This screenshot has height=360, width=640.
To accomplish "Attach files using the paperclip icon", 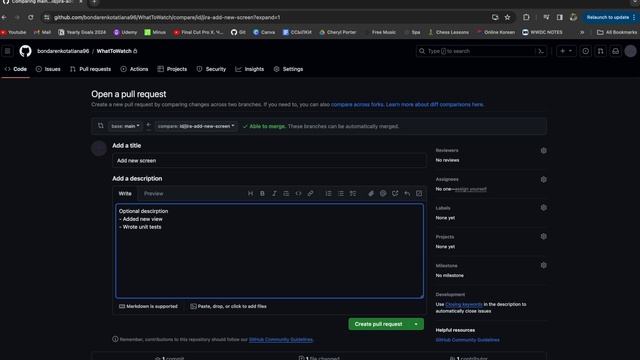I will pos(371,193).
